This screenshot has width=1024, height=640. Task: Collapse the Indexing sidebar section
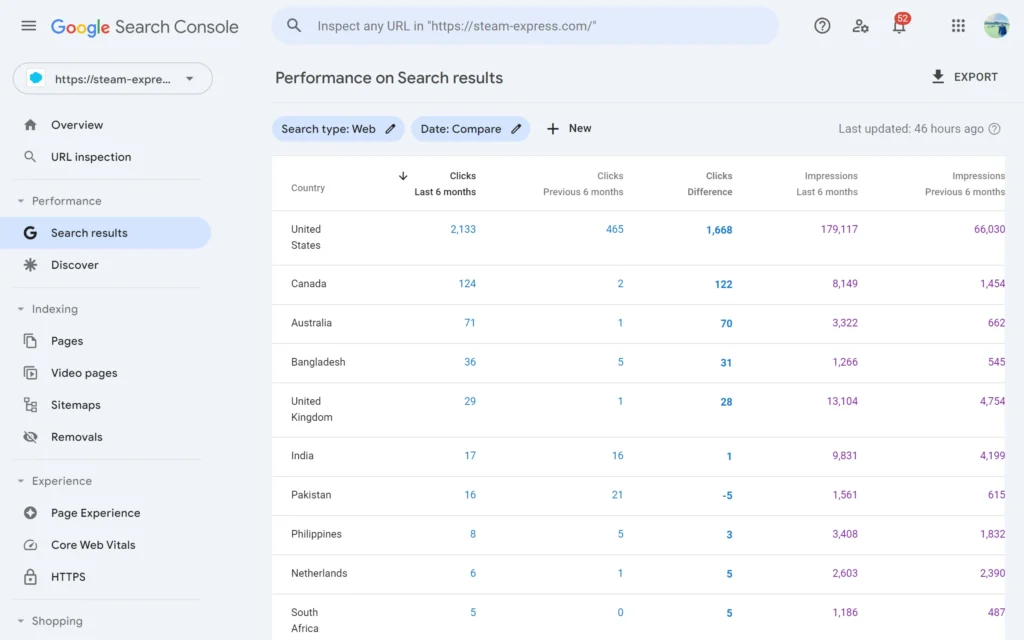(21, 309)
